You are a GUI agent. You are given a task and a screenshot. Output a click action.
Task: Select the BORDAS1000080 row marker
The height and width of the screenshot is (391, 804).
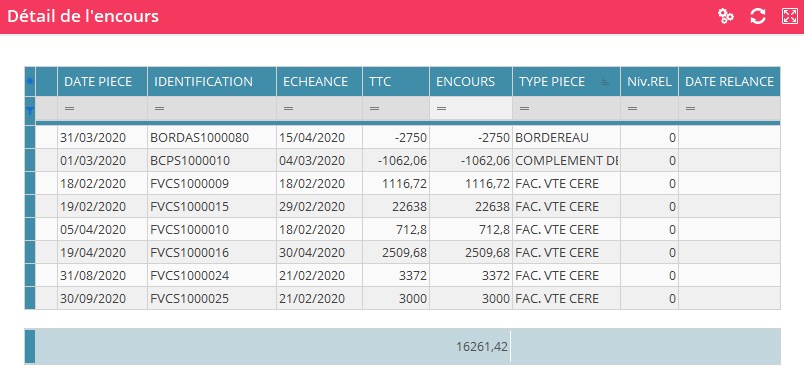[30, 137]
